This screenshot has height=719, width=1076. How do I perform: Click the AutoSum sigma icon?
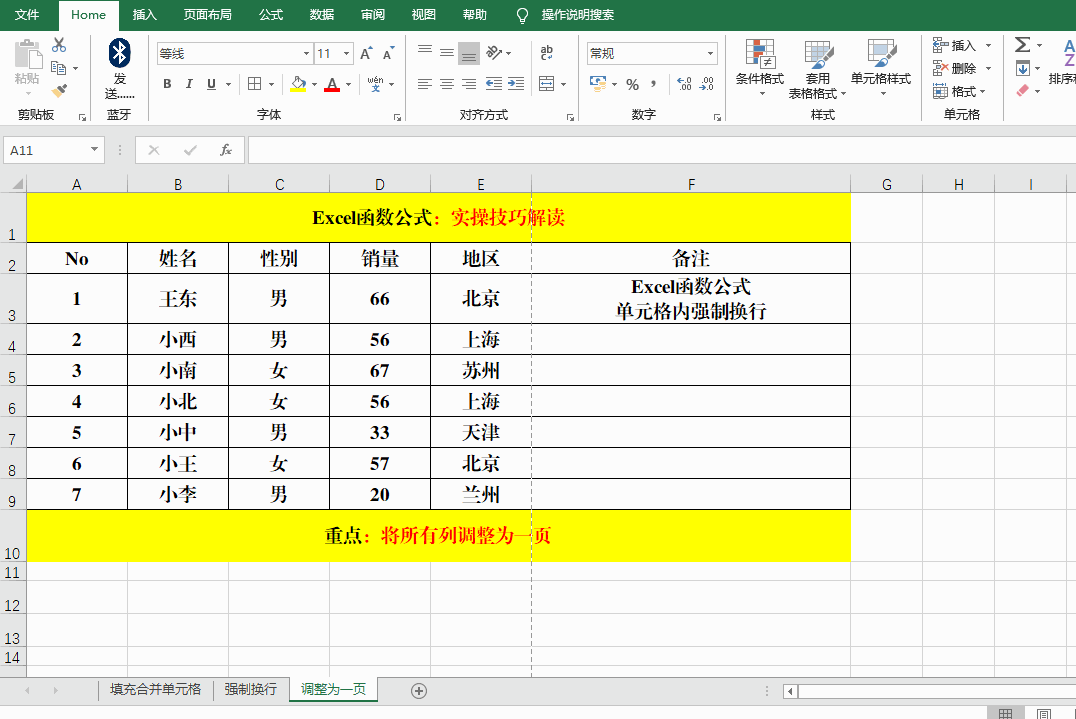[1022, 45]
